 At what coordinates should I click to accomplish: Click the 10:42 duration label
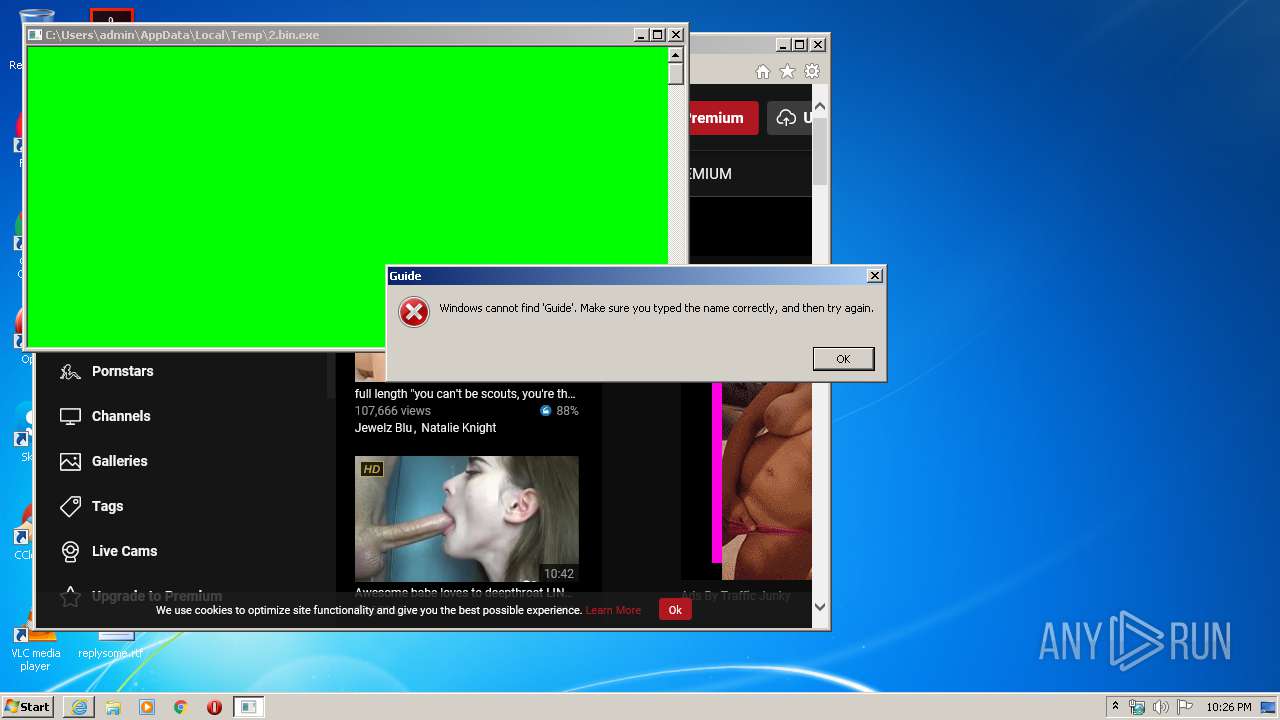[558, 574]
